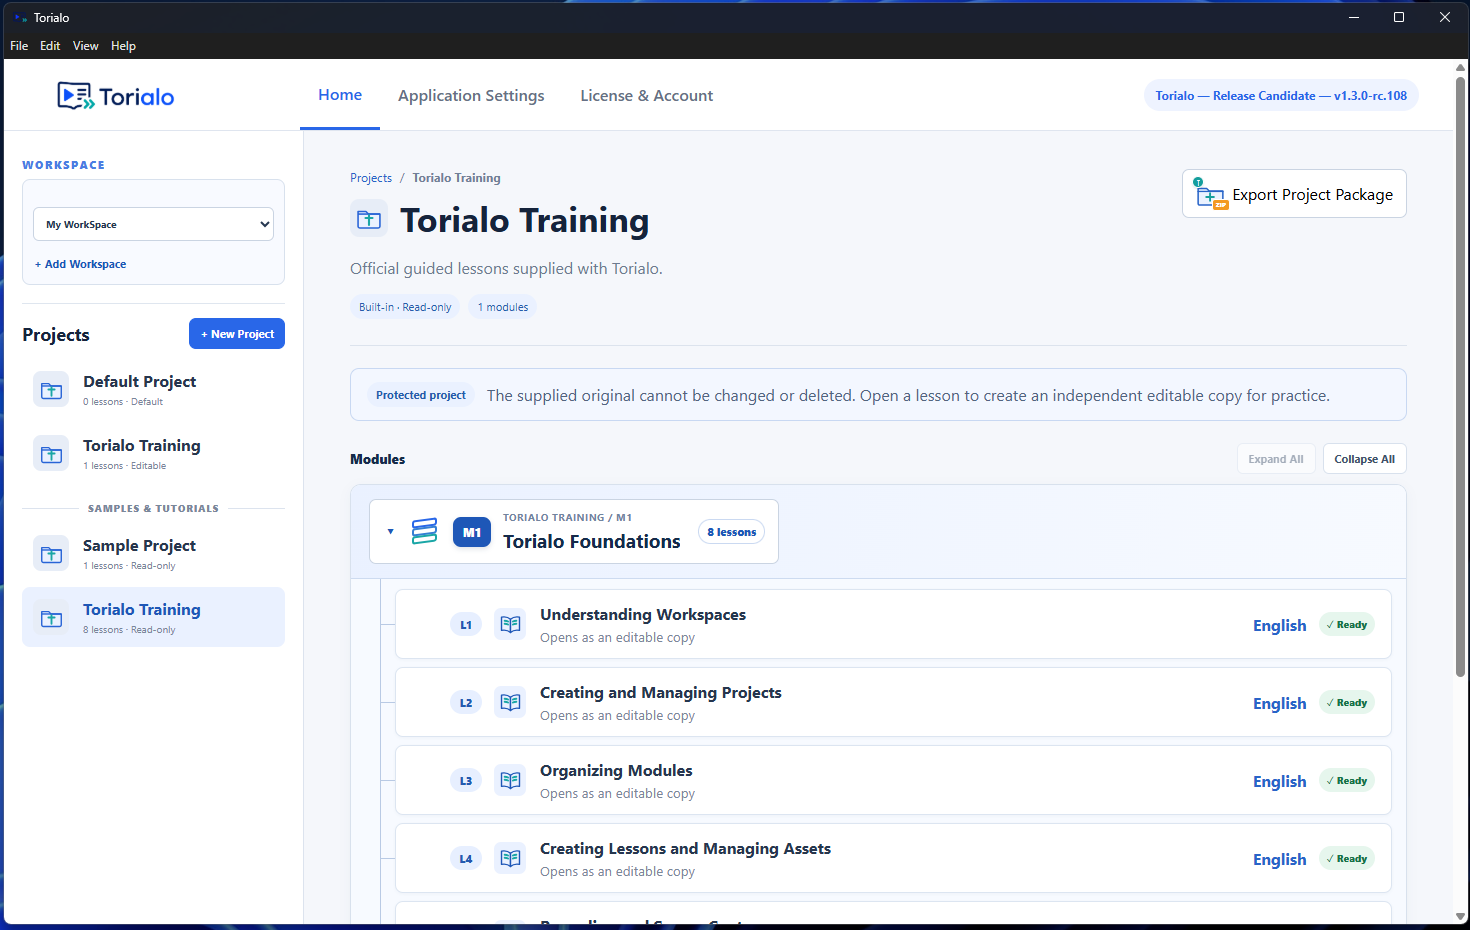Click the 1 modules tag
Screen dimensions: 1470x930
point(503,307)
